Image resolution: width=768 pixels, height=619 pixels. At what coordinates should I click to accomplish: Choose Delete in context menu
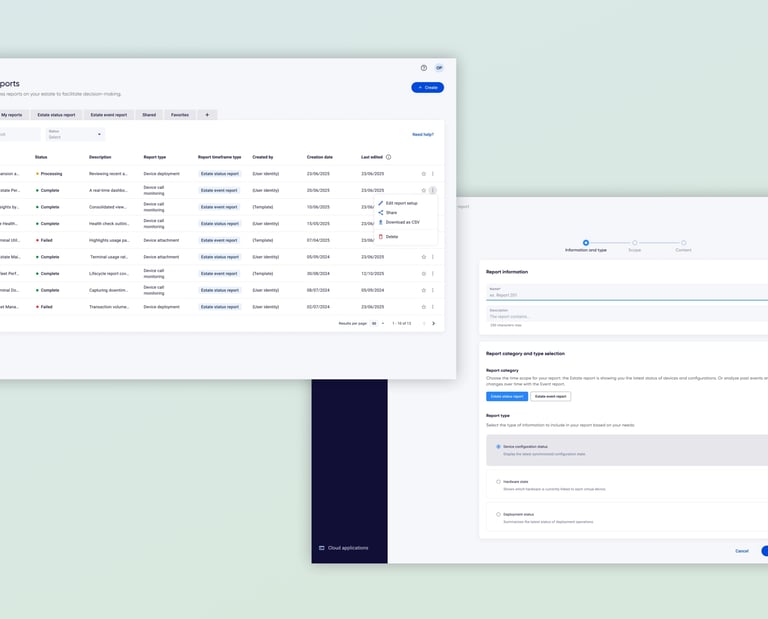click(x=406, y=237)
